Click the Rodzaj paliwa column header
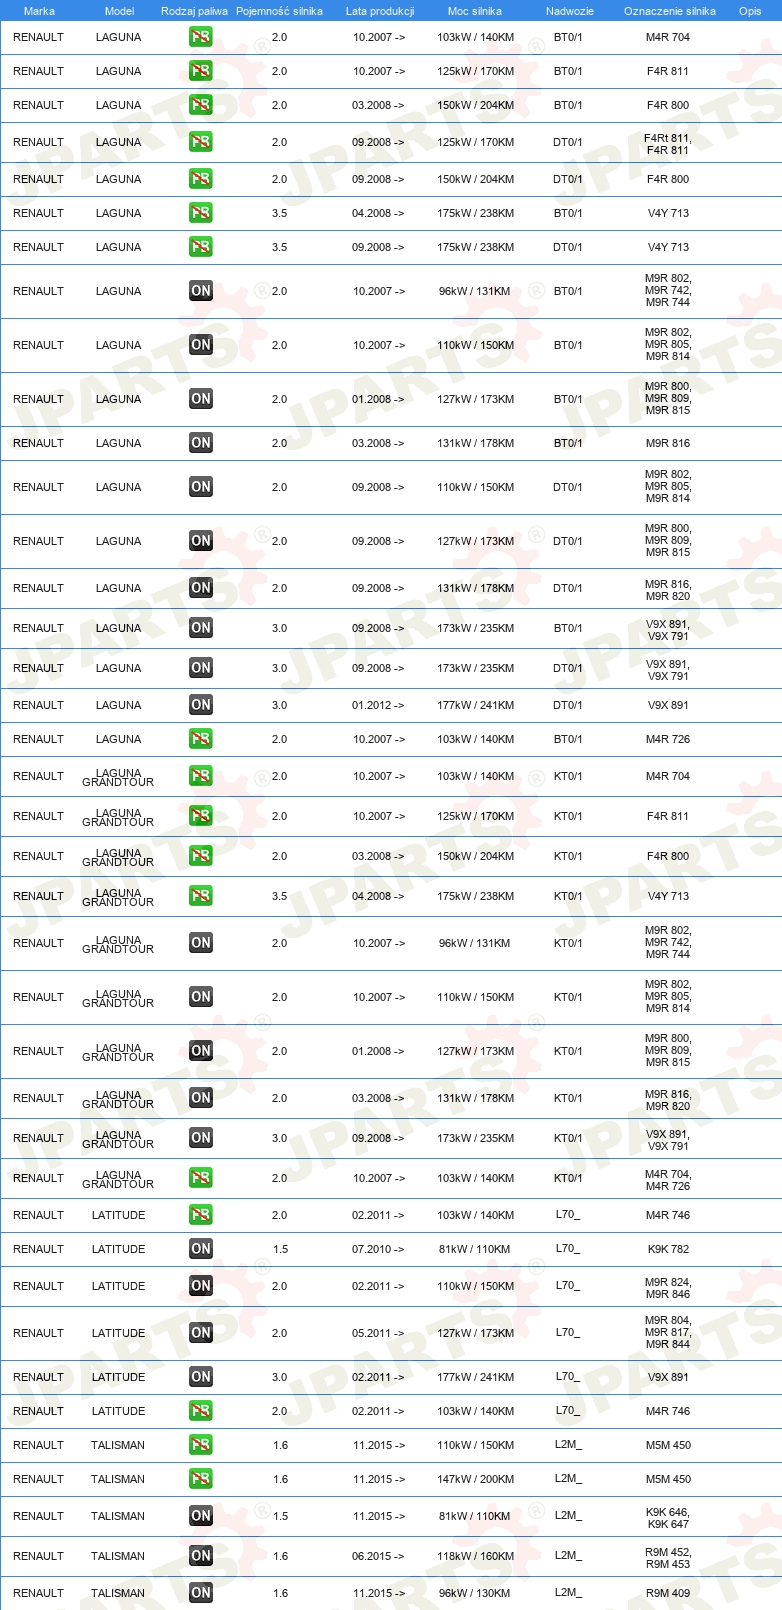This screenshot has width=782, height=1610. [194, 11]
